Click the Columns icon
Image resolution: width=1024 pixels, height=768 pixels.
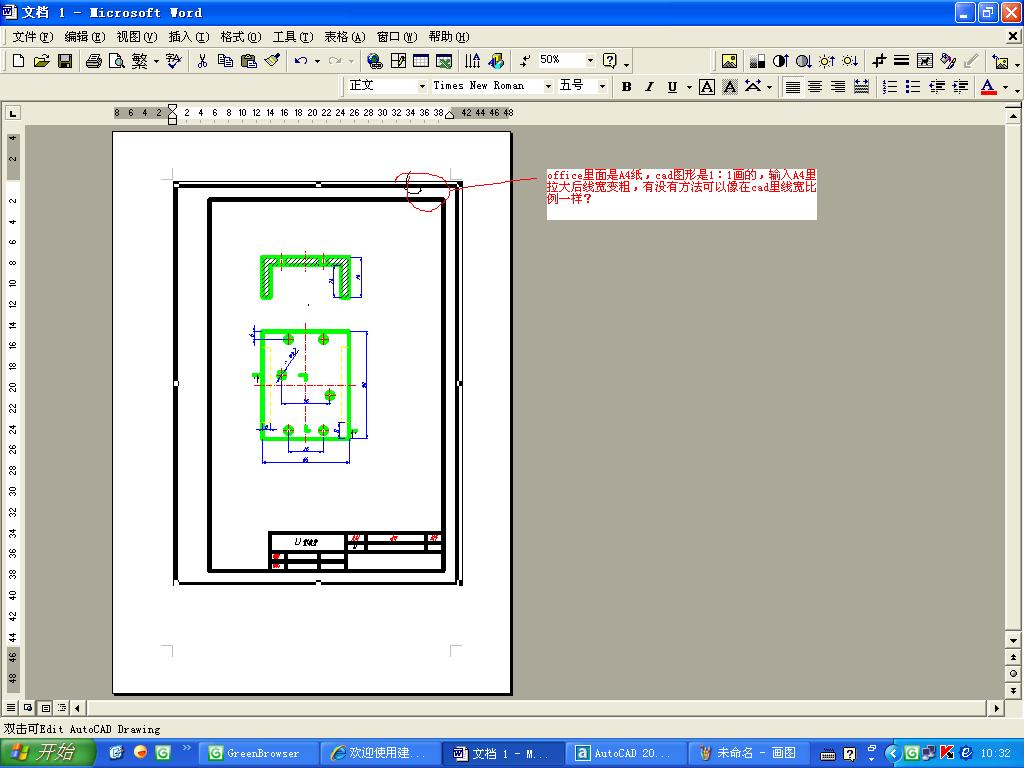pos(472,61)
